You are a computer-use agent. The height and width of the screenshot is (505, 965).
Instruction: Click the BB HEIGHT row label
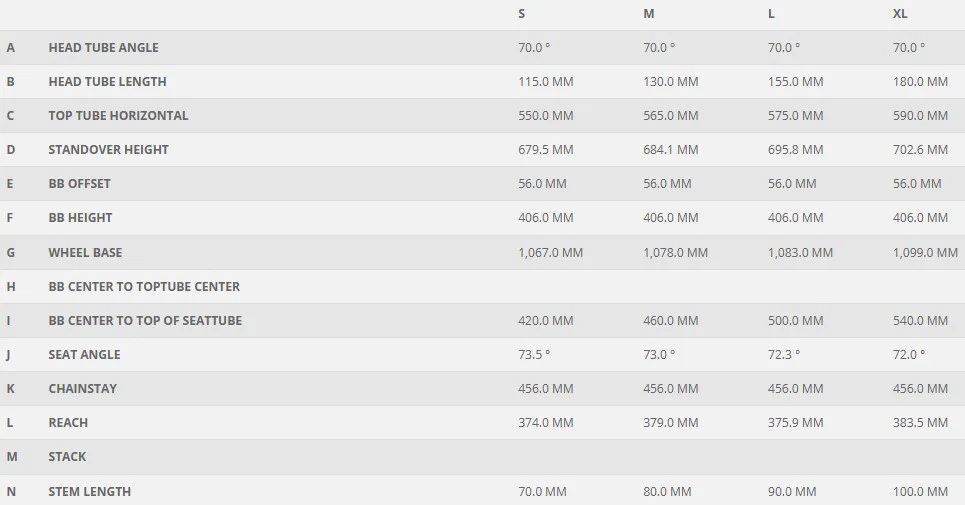[x=81, y=217]
